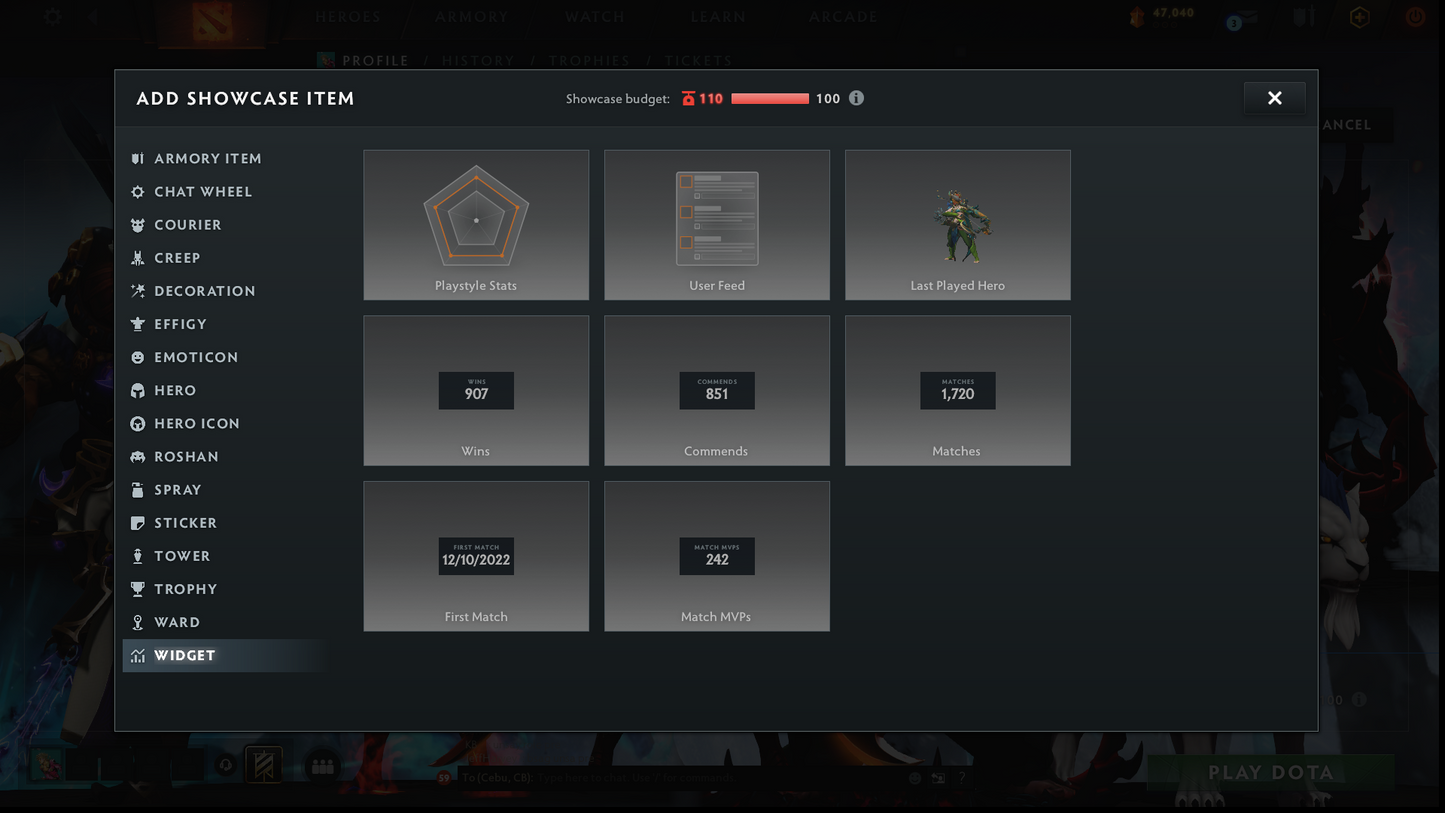Click the Hero Icon category icon
Viewport: 1445px width, 813px height.
[x=138, y=424]
